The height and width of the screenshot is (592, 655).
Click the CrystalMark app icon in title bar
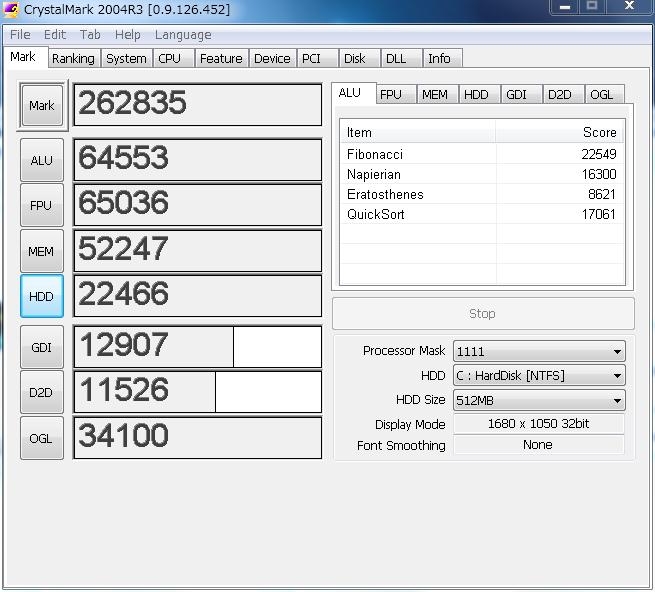point(11,9)
